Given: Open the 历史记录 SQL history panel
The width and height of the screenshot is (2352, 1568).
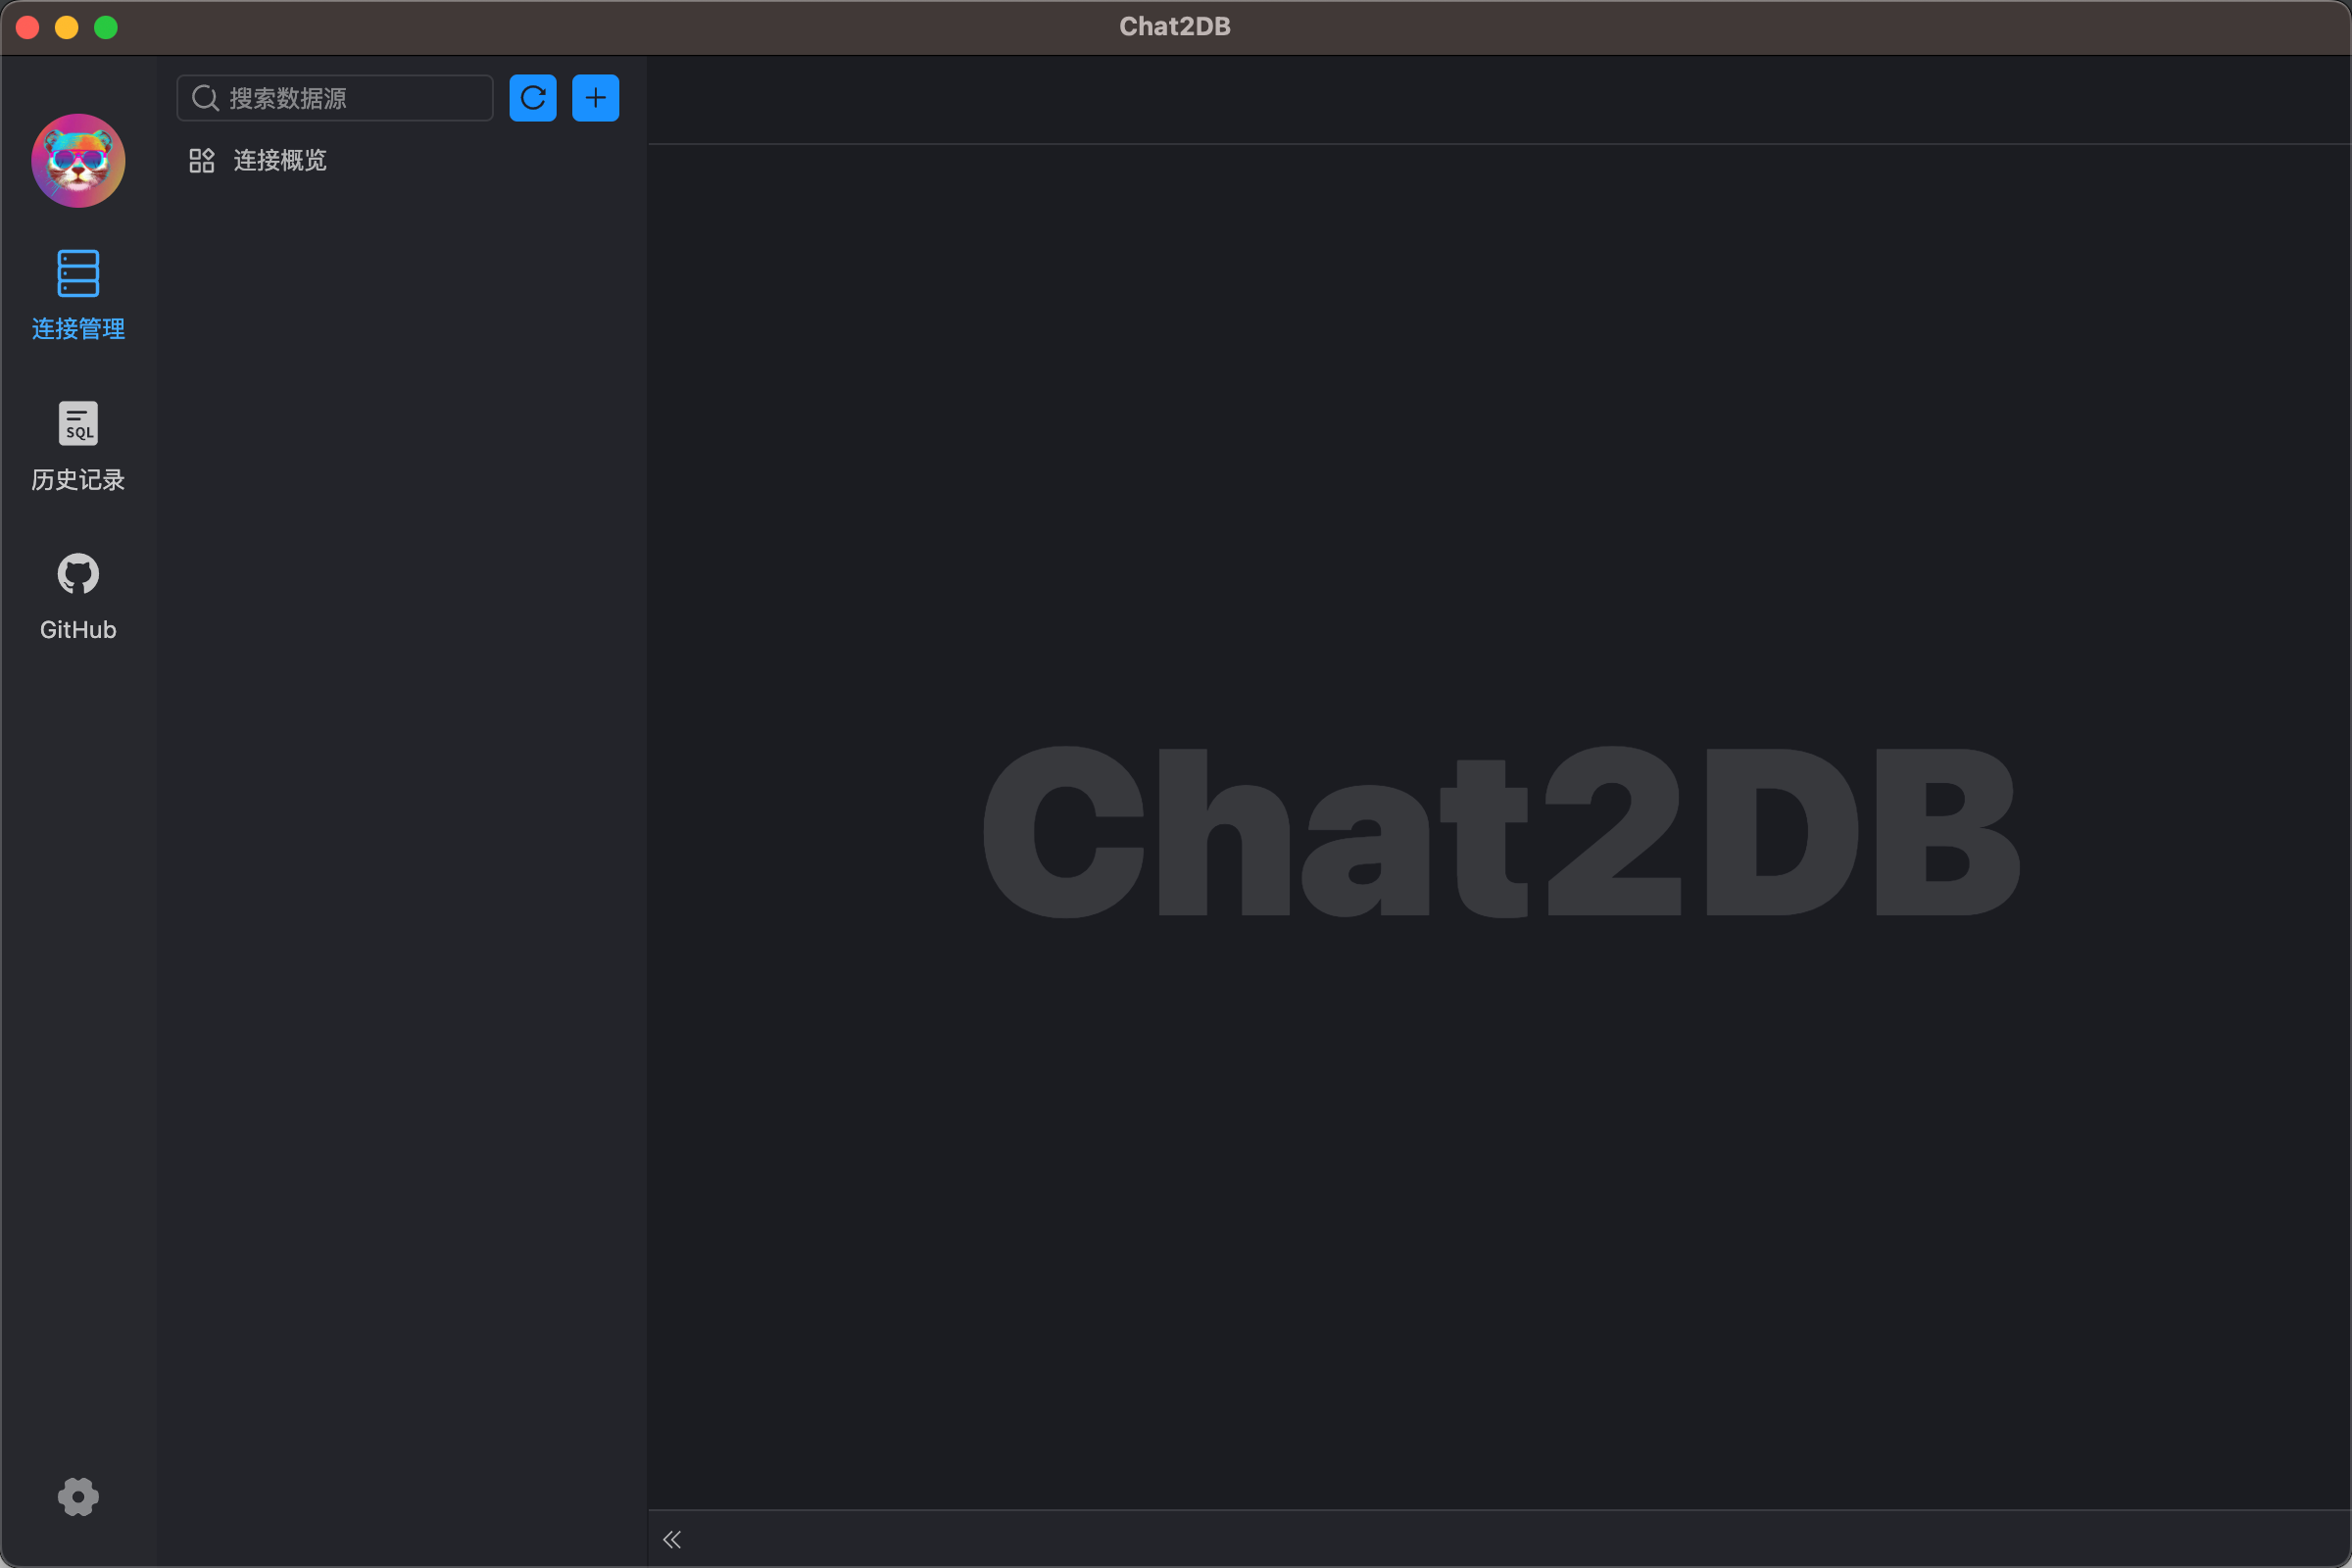Looking at the screenshot, I should pyautogui.click(x=78, y=424).
